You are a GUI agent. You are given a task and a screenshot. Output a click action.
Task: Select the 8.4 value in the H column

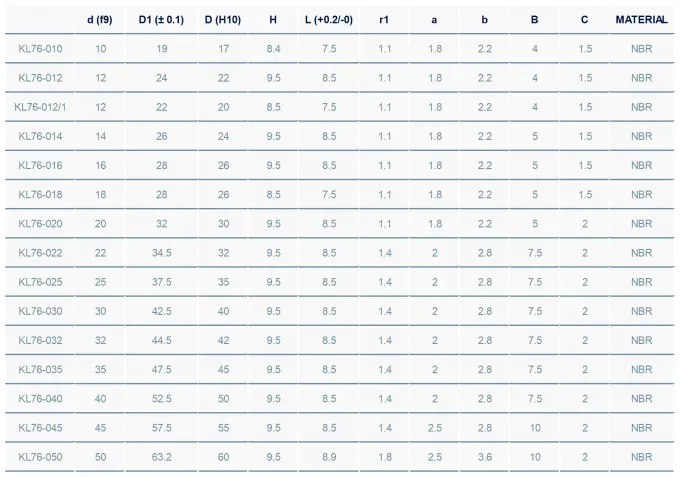tap(273, 48)
